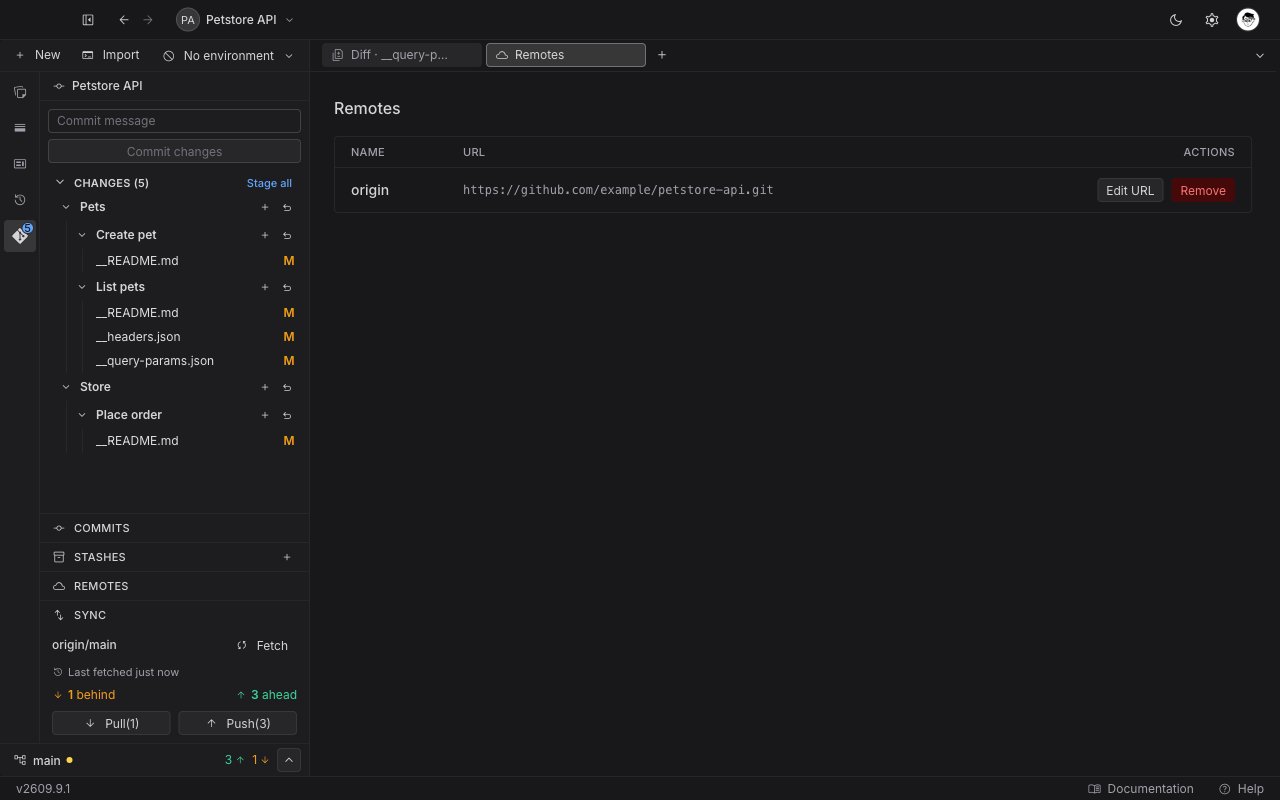This screenshot has height=800, width=1280.
Task: Add a stash with plus icon
Action: click(x=287, y=557)
